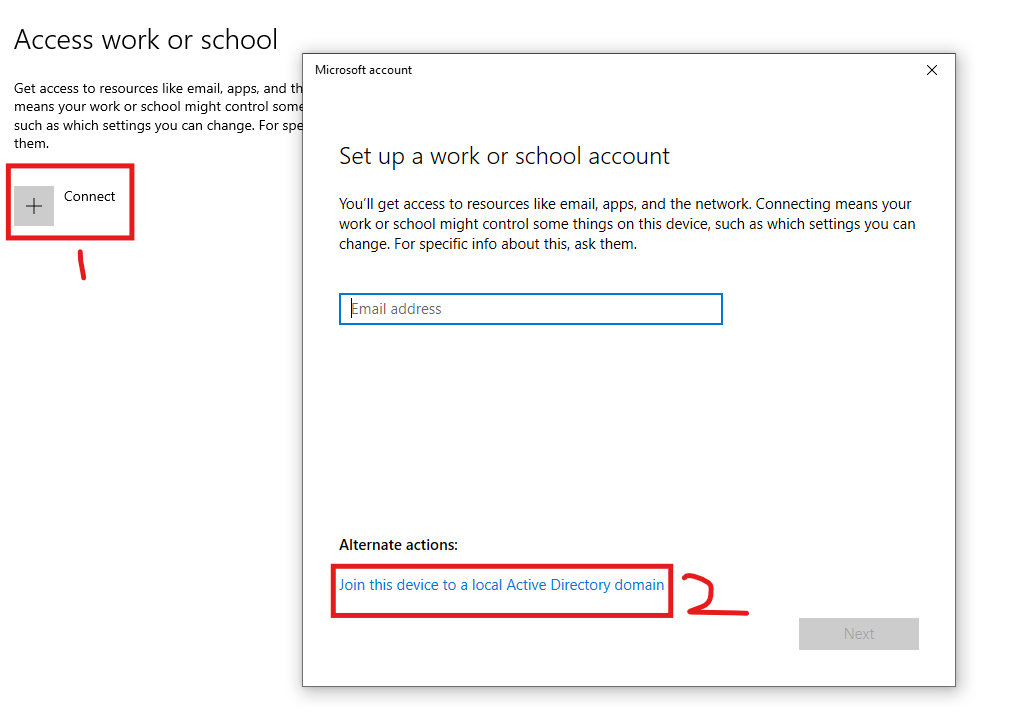Click the 'Access work or school' page heading
The image size is (1012, 722).
point(146,39)
